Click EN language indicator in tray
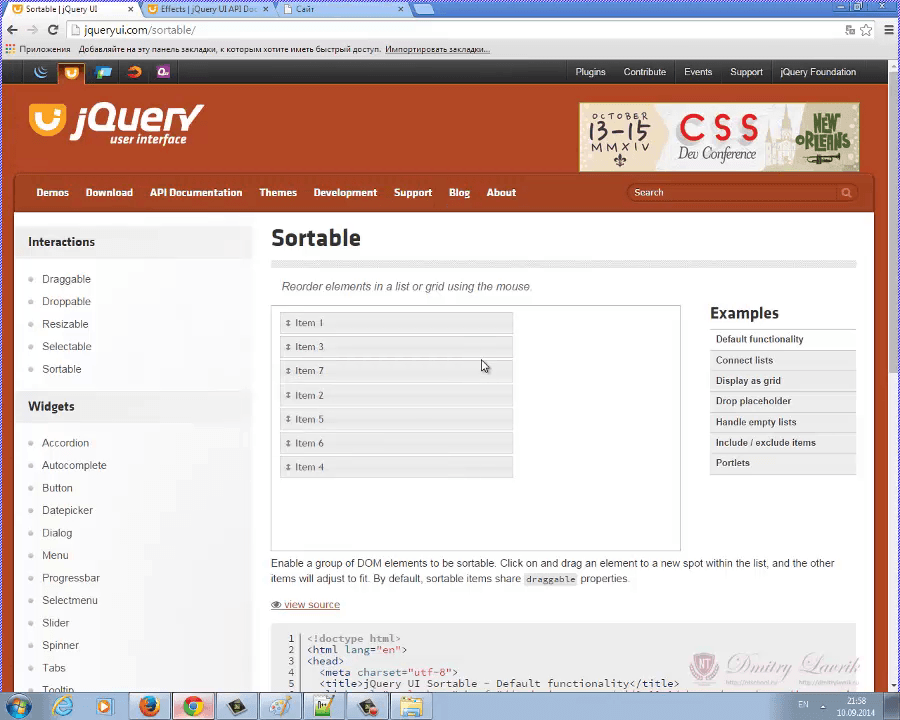Screen dimensions: 900x720 803,704
